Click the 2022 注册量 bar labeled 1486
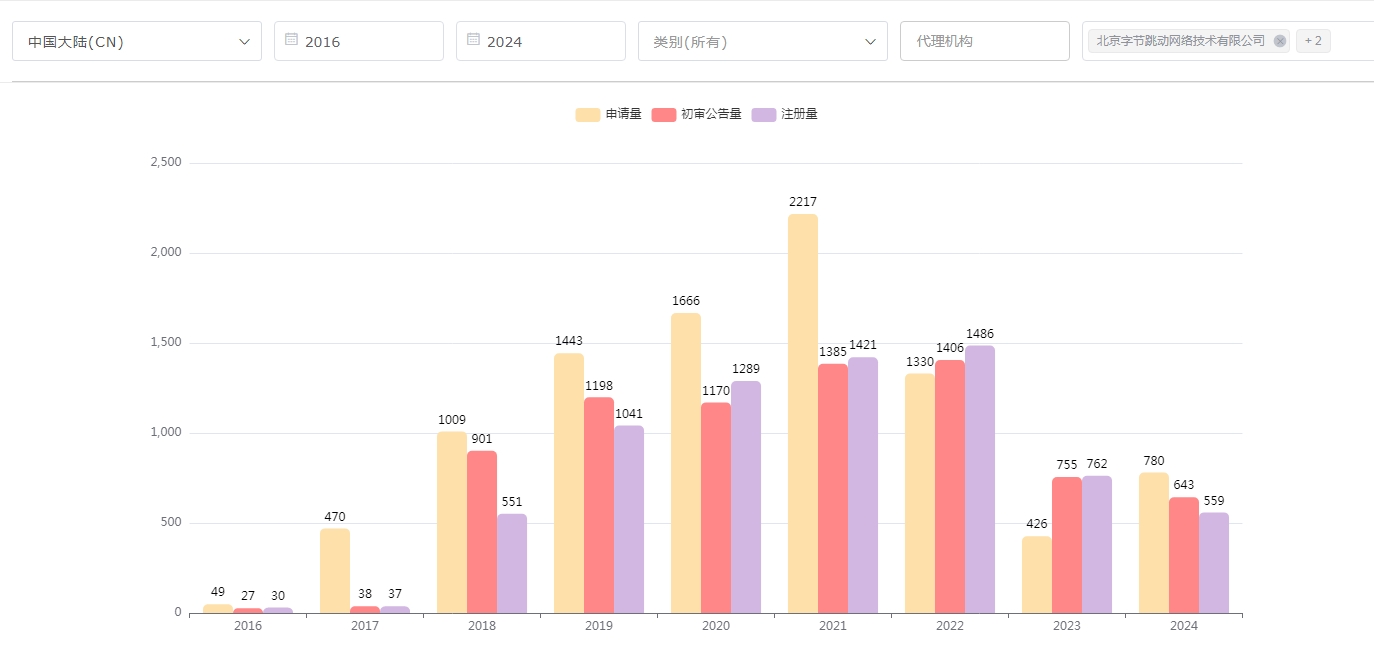This screenshot has width=1374, height=658. click(x=979, y=479)
